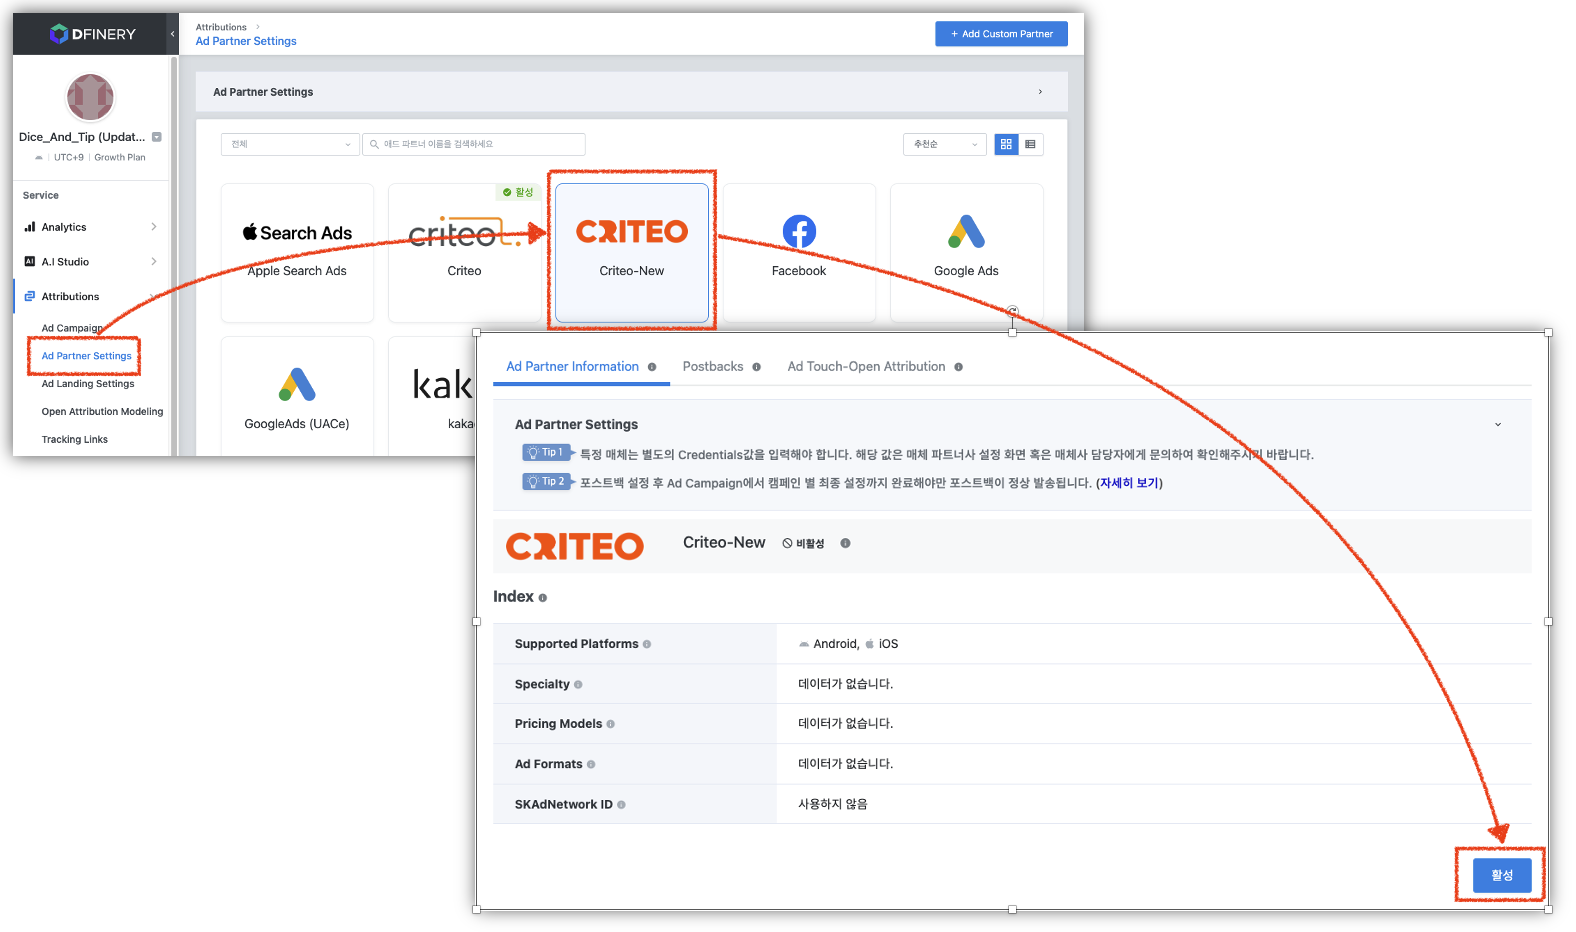This screenshot has width=1576, height=932.
Task: Open the app switcher next to Dice_And_Tip
Action: pyautogui.click(x=157, y=137)
